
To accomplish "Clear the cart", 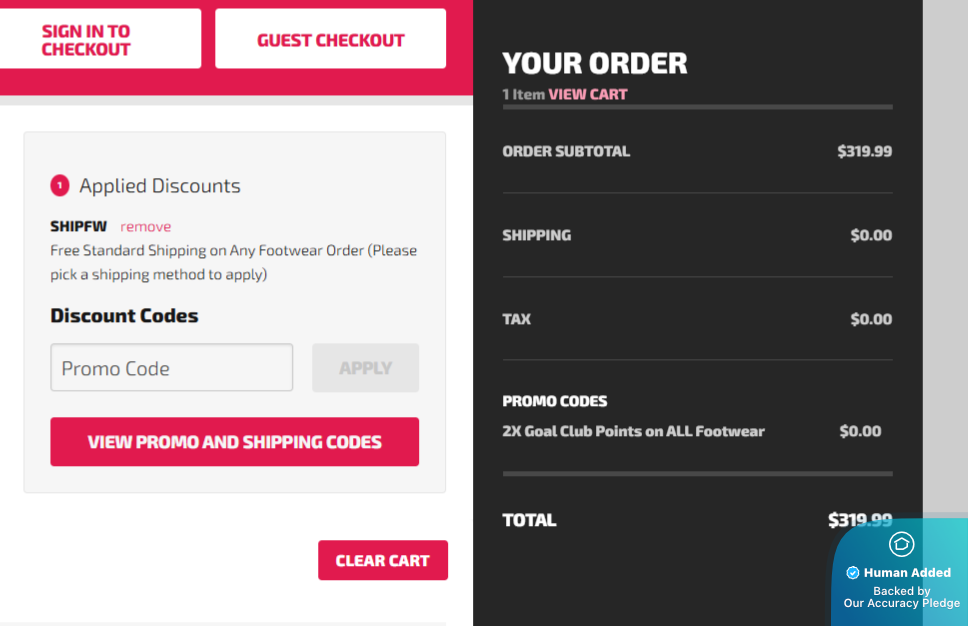I will [382, 561].
